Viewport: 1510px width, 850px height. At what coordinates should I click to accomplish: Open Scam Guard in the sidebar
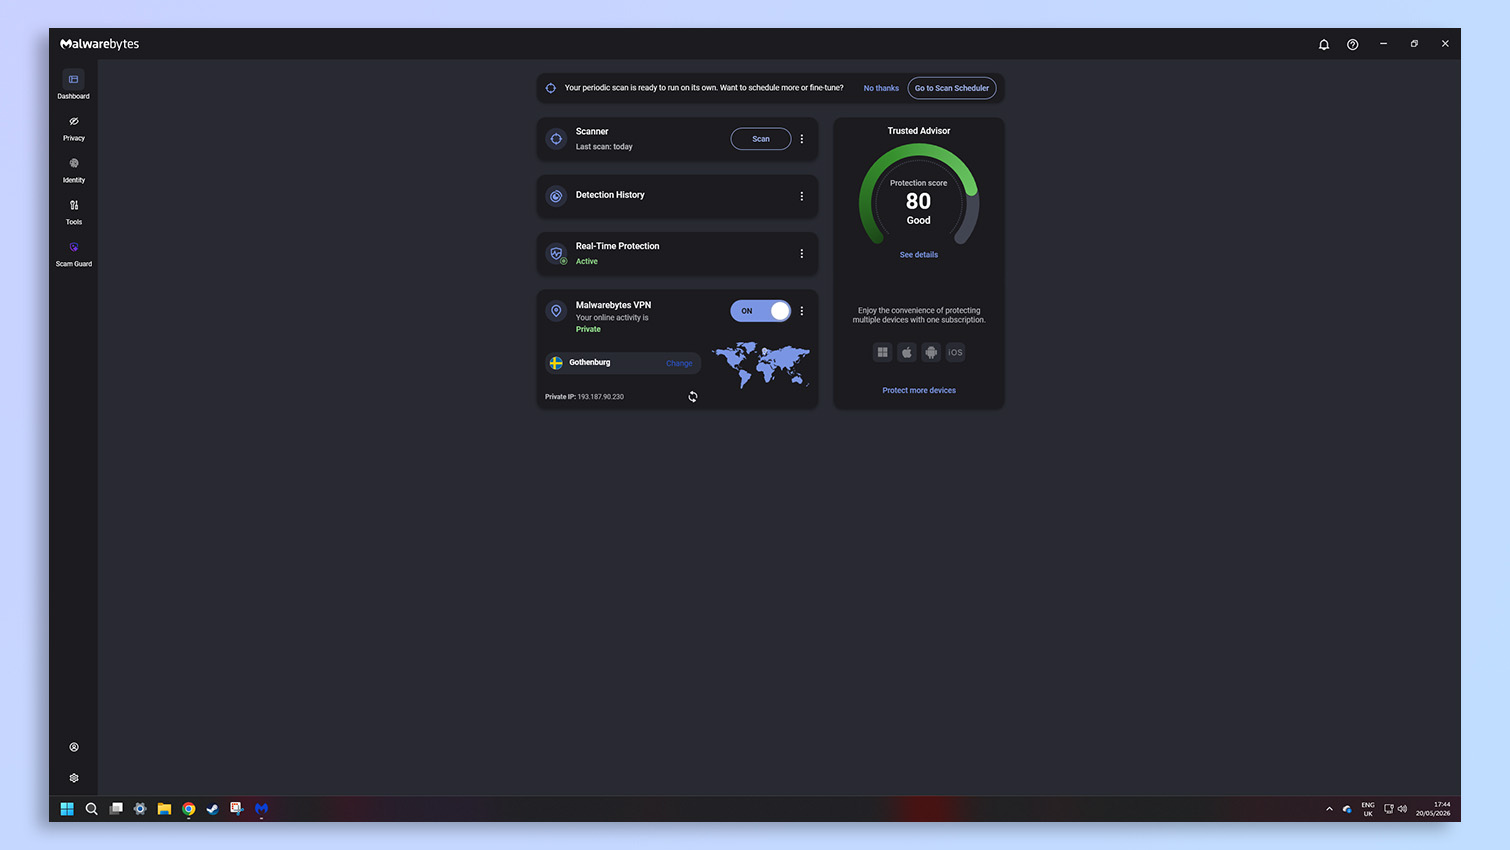click(73, 253)
